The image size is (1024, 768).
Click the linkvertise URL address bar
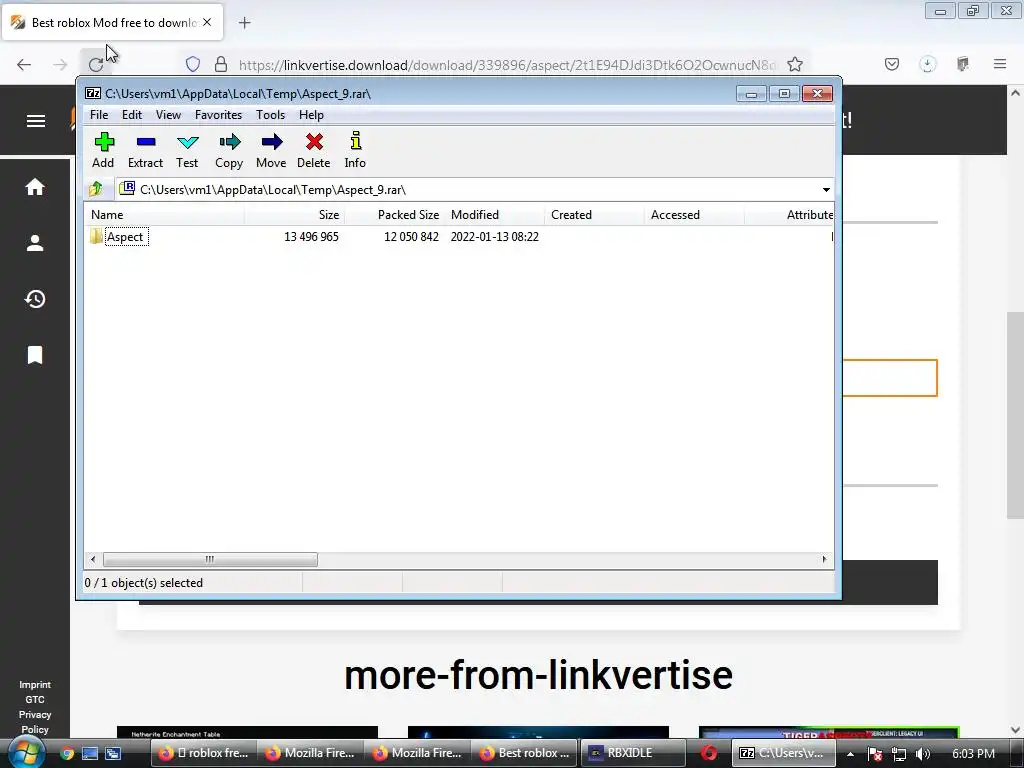(507, 65)
